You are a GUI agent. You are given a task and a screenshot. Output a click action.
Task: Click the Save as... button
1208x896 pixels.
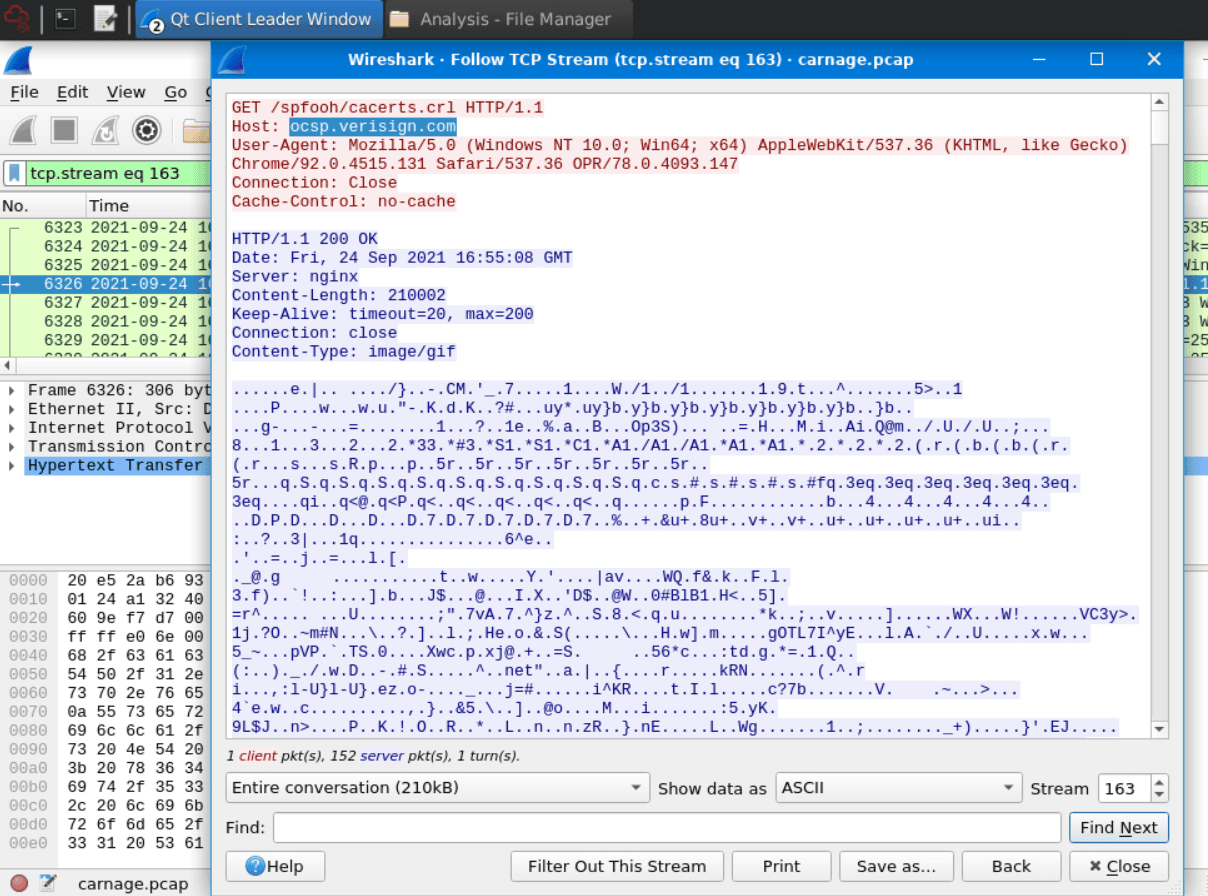pyautogui.click(x=896, y=866)
